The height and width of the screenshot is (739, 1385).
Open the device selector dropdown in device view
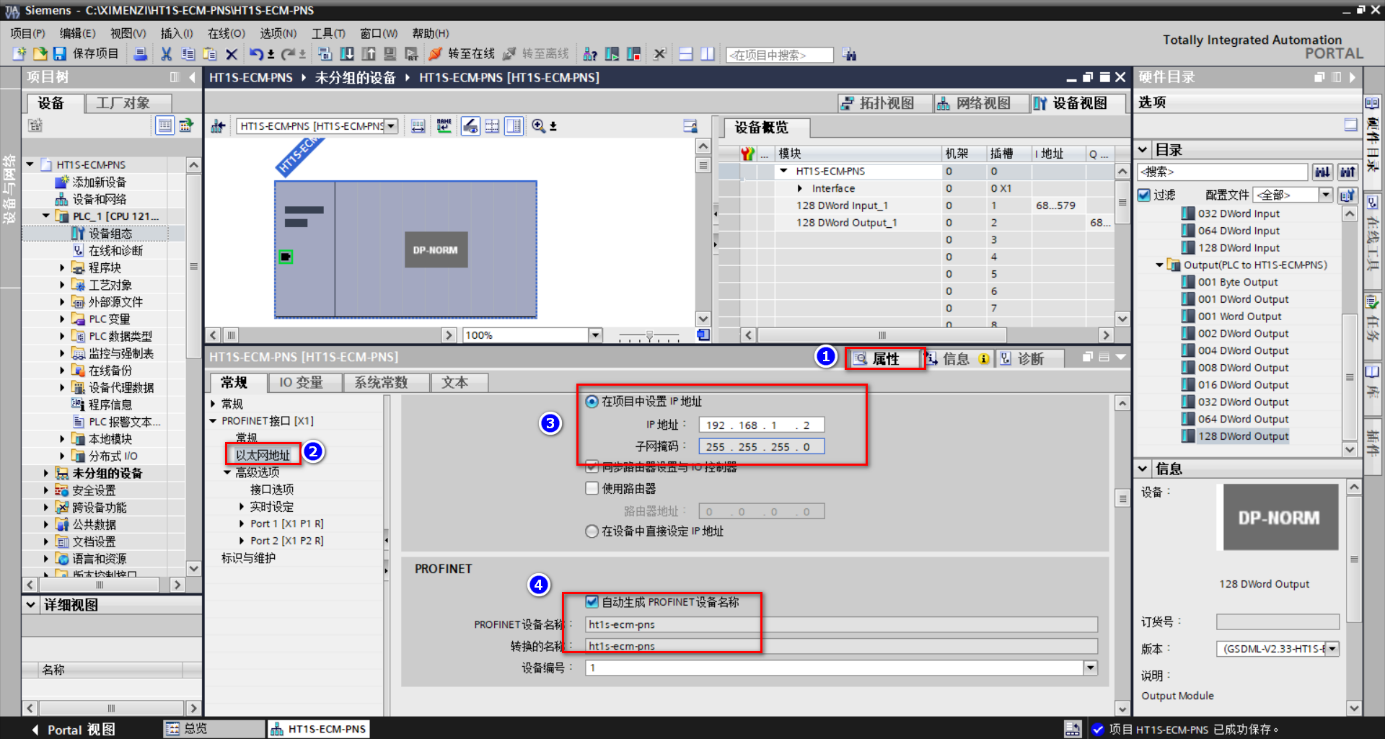pyautogui.click(x=391, y=126)
